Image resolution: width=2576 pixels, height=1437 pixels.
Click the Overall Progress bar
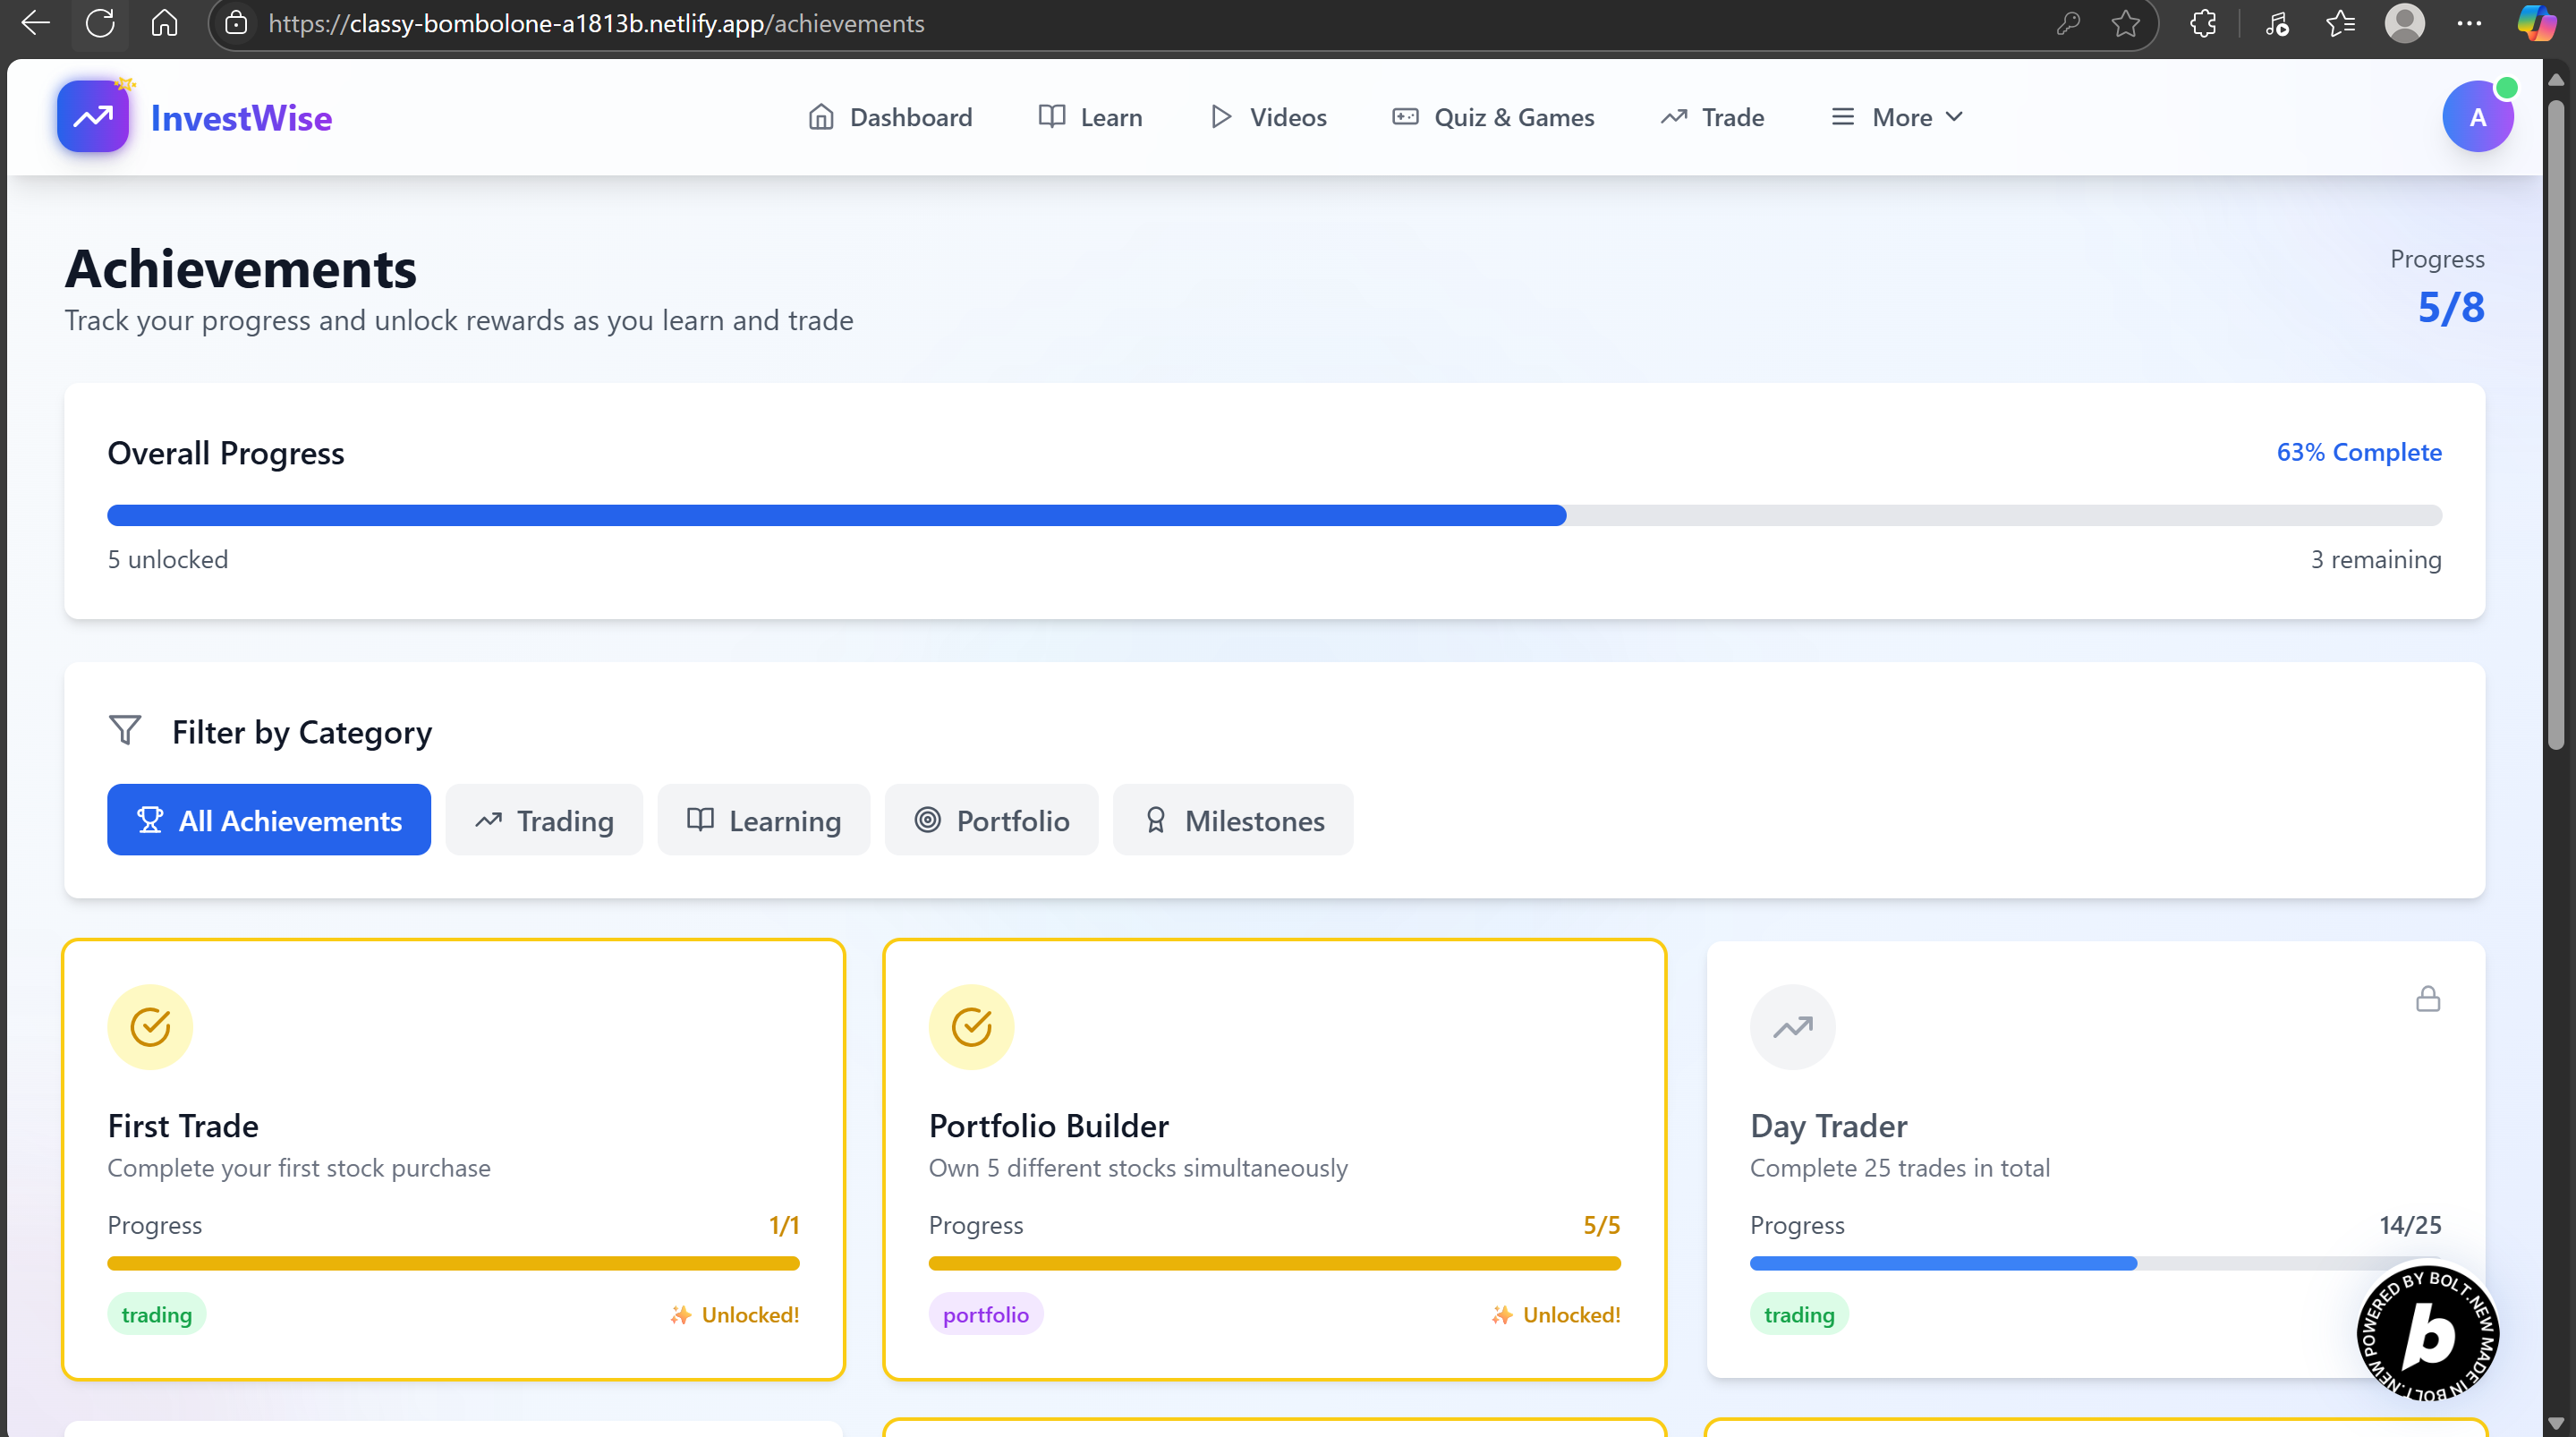(1274, 515)
